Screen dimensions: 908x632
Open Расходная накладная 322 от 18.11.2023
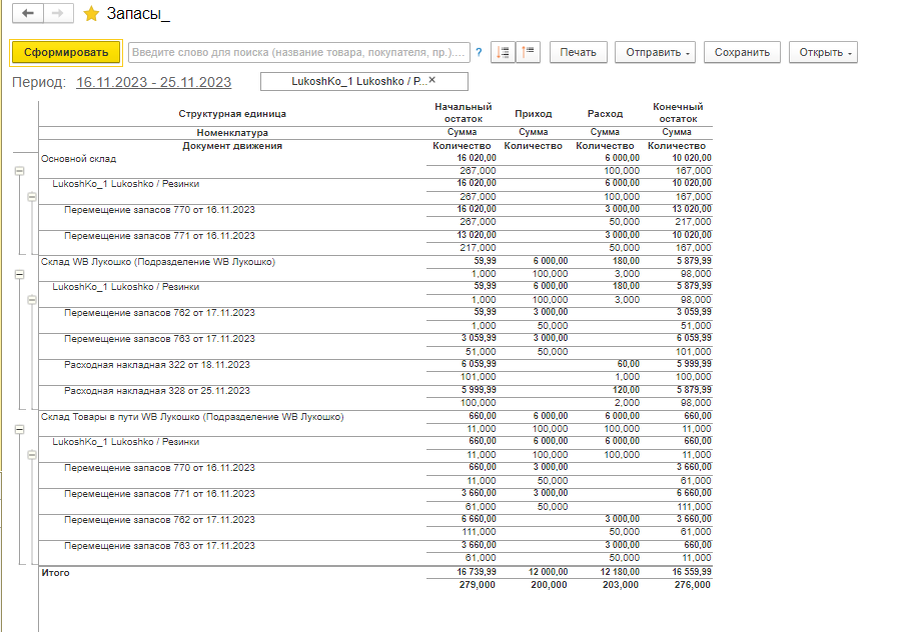(x=157, y=365)
